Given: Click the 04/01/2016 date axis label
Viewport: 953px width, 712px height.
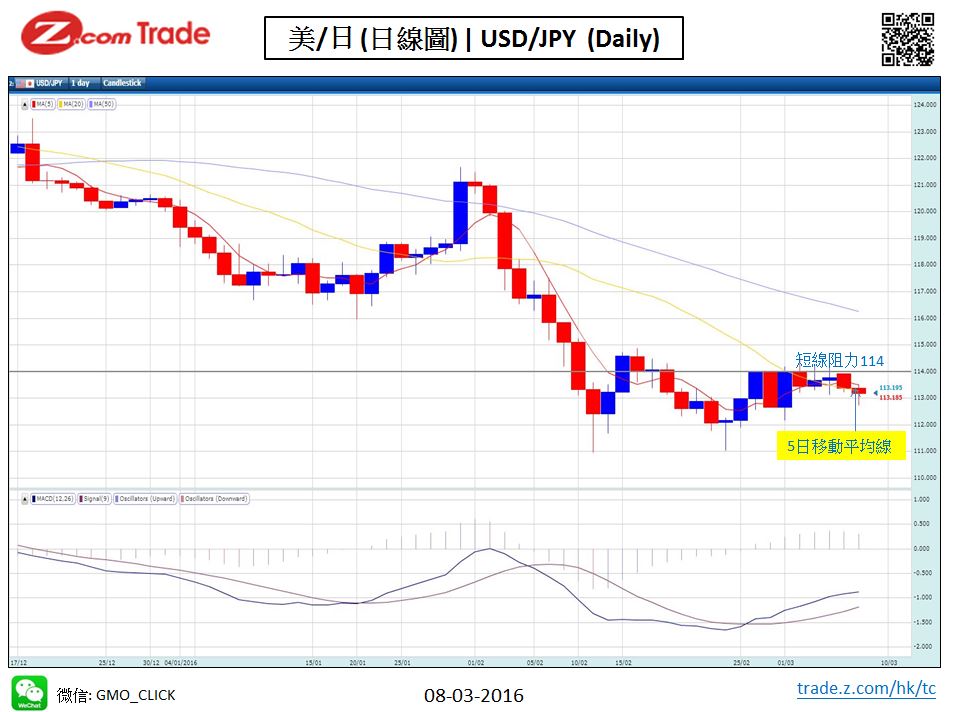Looking at the screenshot, I should pos(181,663).
